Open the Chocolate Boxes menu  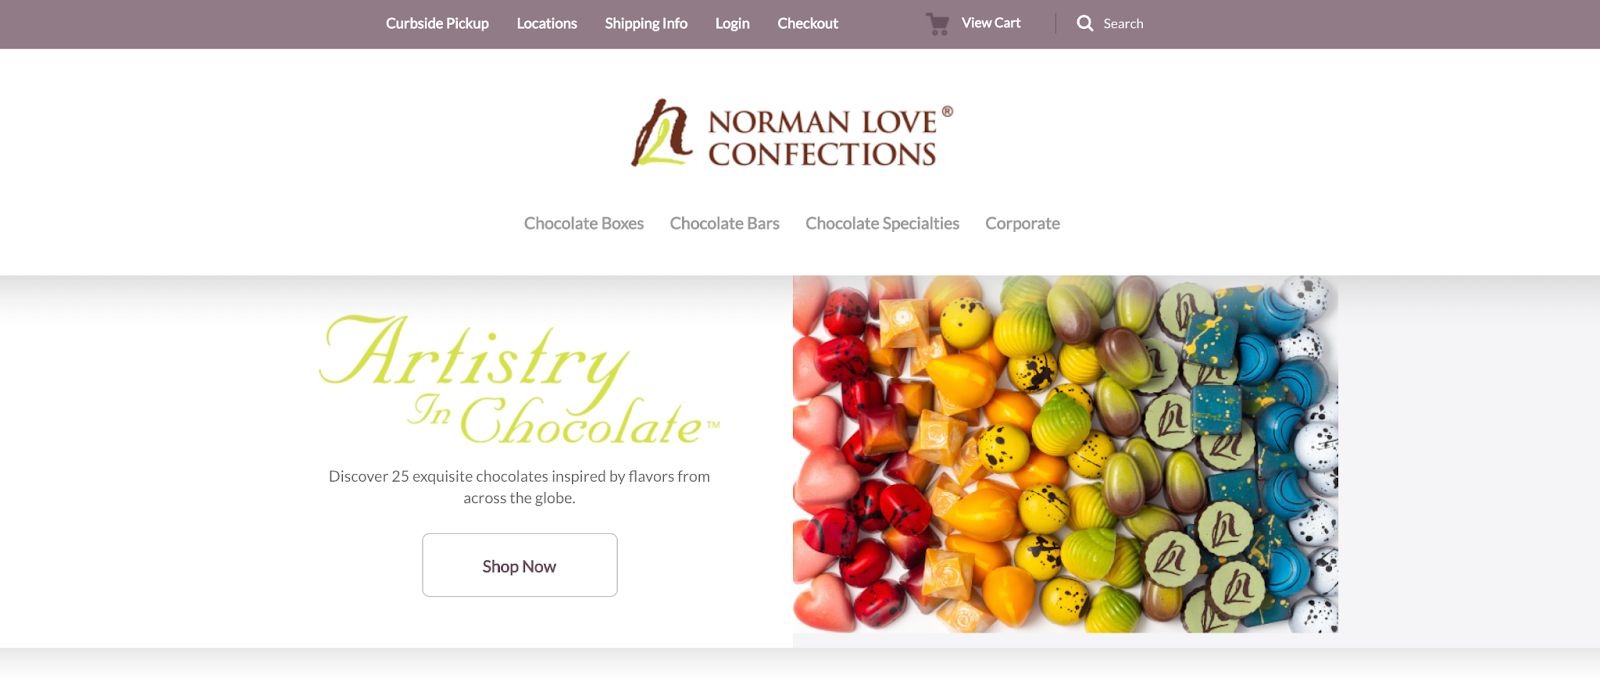click(x=584, y=223)
